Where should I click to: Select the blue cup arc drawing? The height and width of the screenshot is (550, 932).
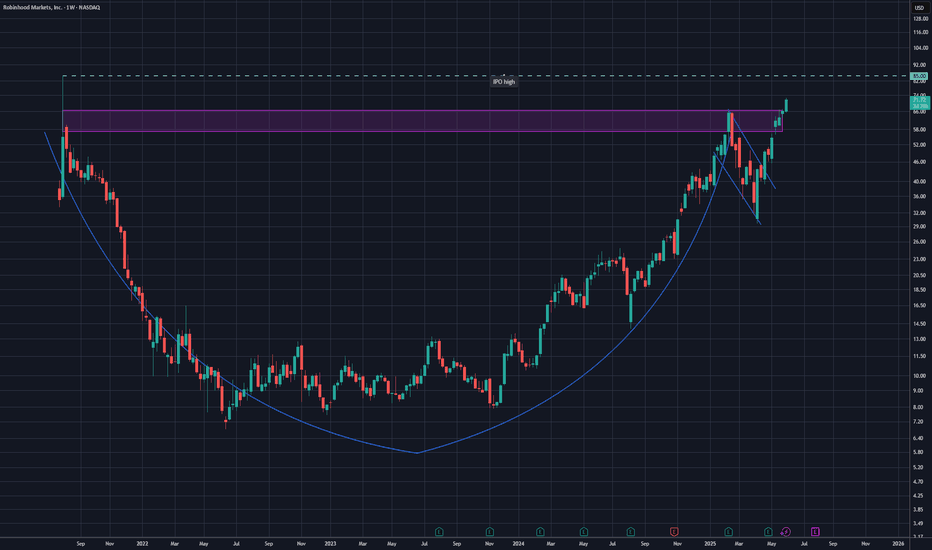coord(417,452)
